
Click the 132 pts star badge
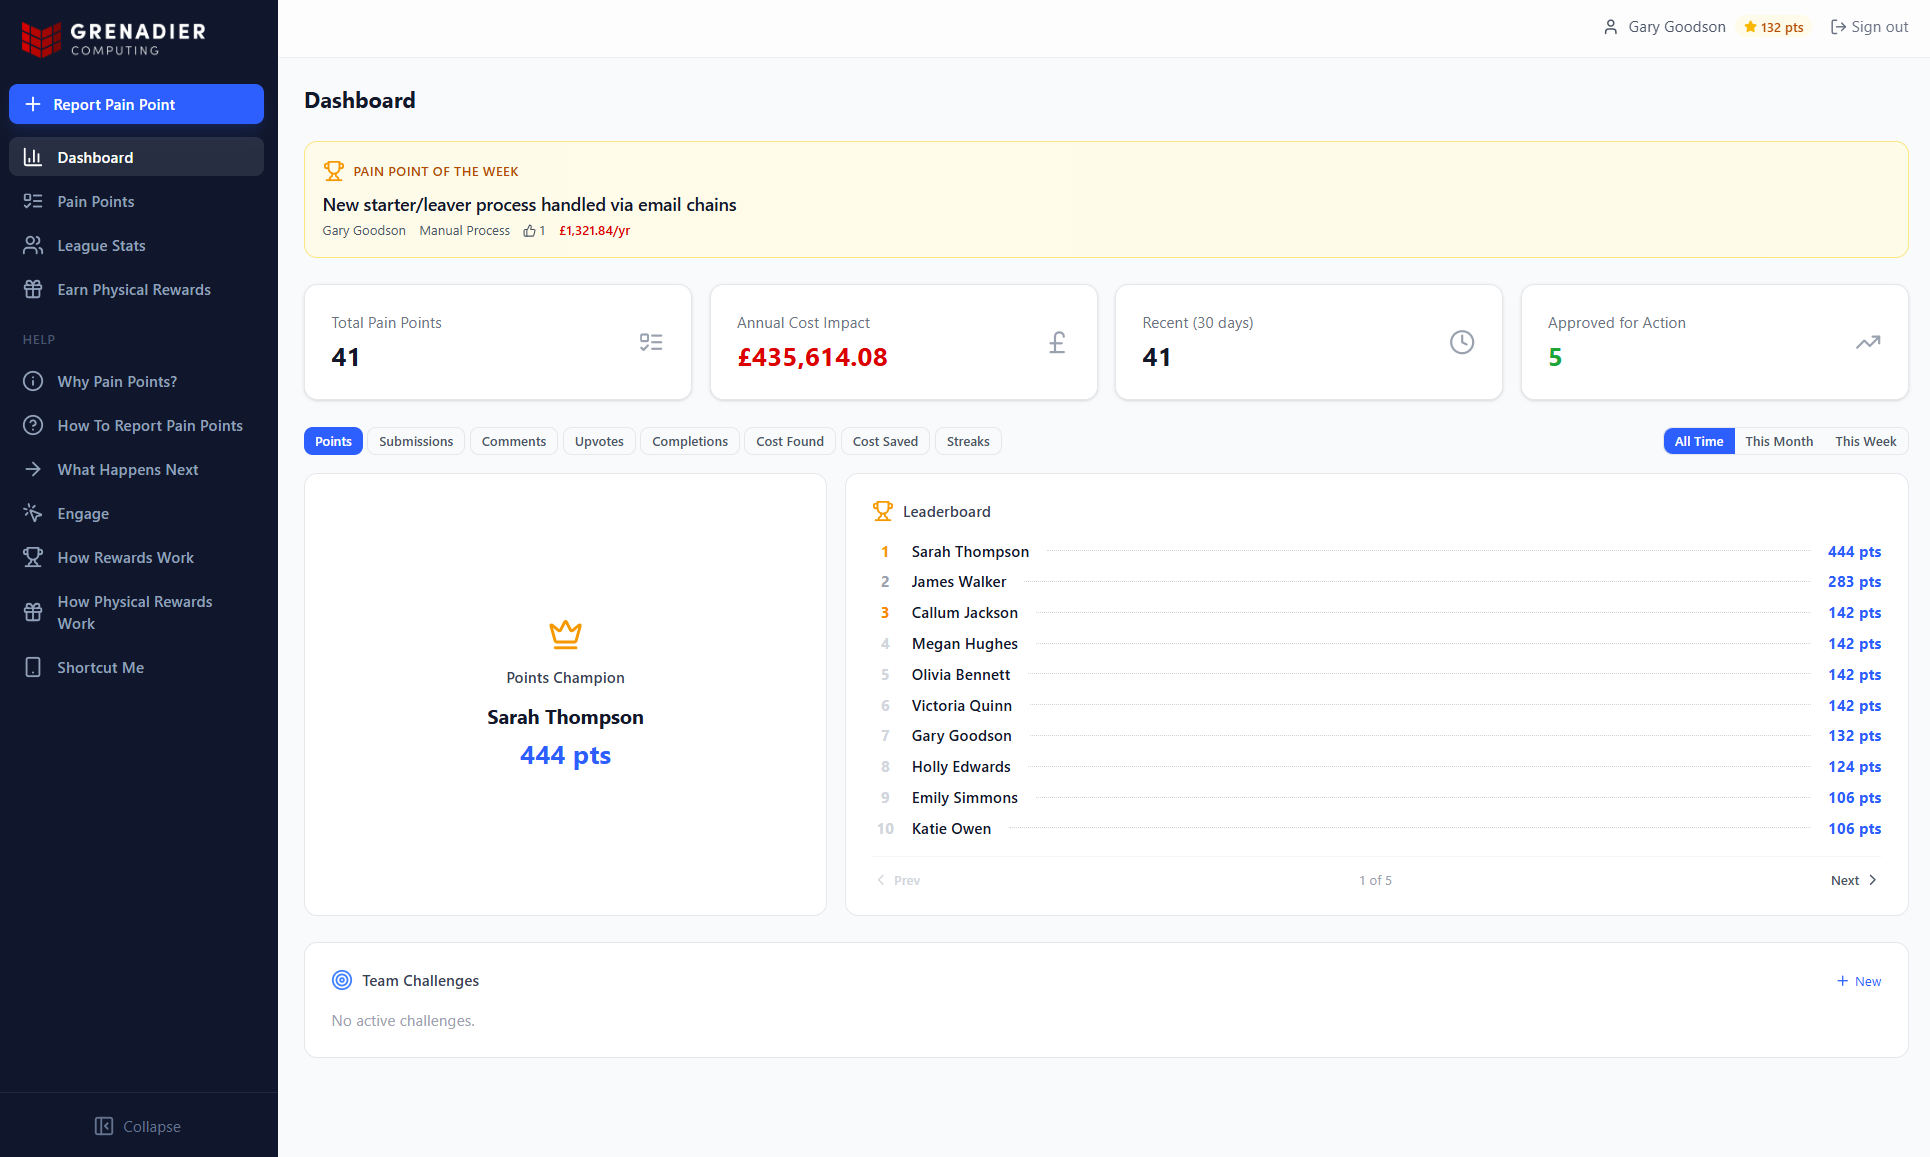coord(1773,27)
